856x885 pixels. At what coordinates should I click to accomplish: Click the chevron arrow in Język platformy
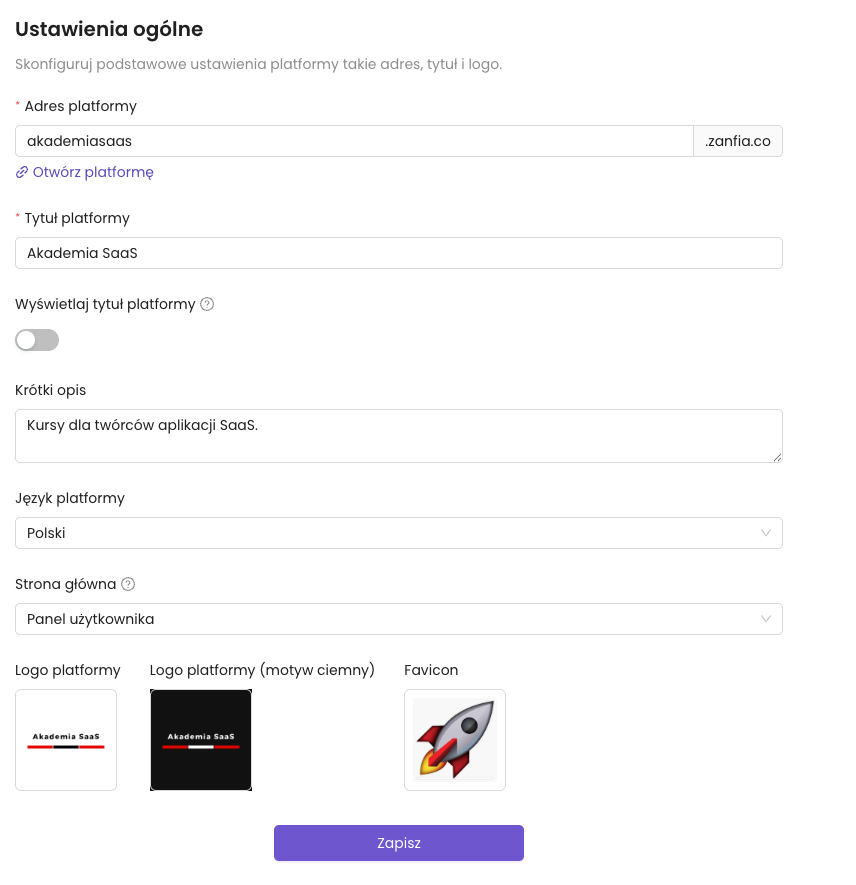[x=766, y=533]
